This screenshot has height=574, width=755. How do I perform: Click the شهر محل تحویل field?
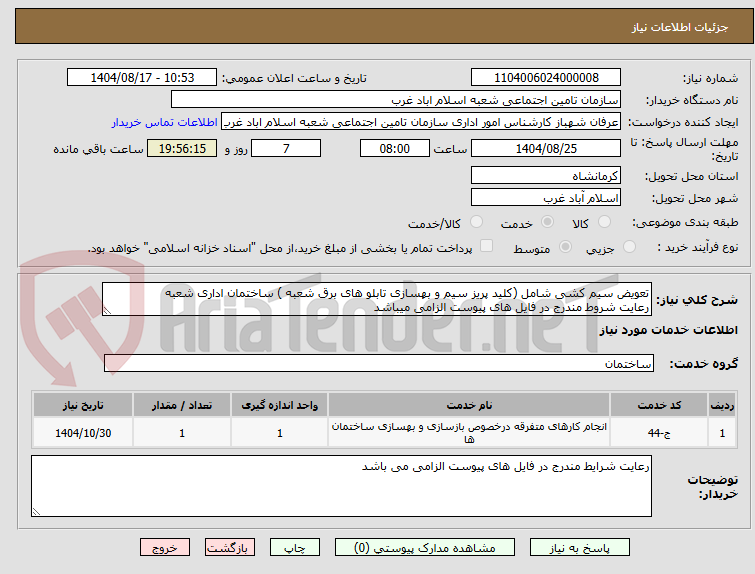pyautogui.click(x=546, y=197)
